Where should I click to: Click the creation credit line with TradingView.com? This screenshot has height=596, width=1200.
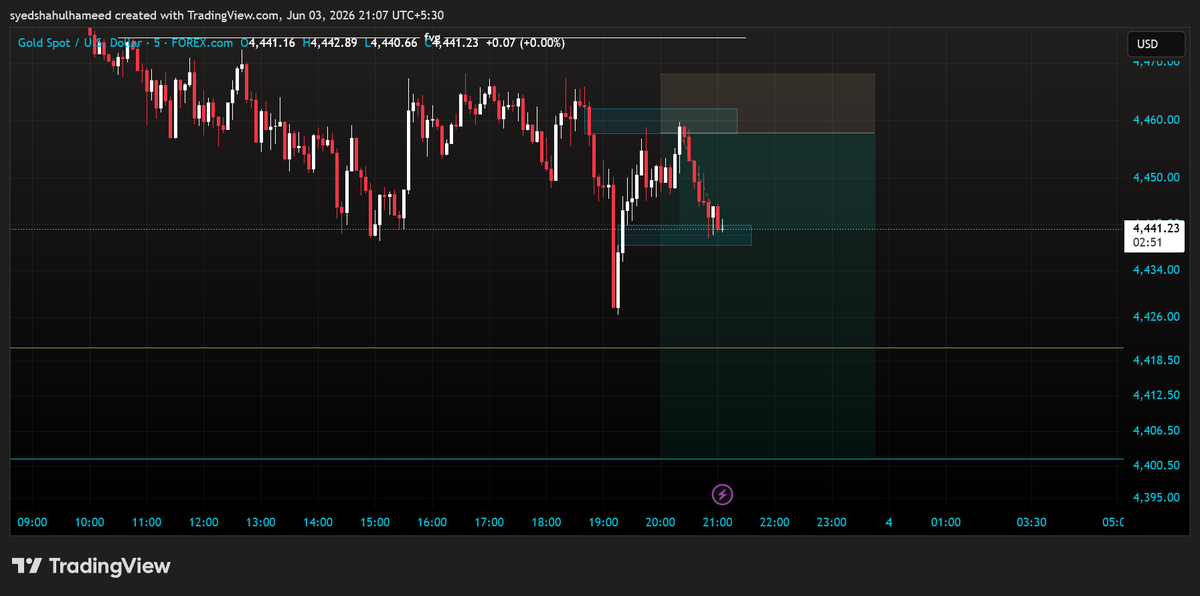227,15
